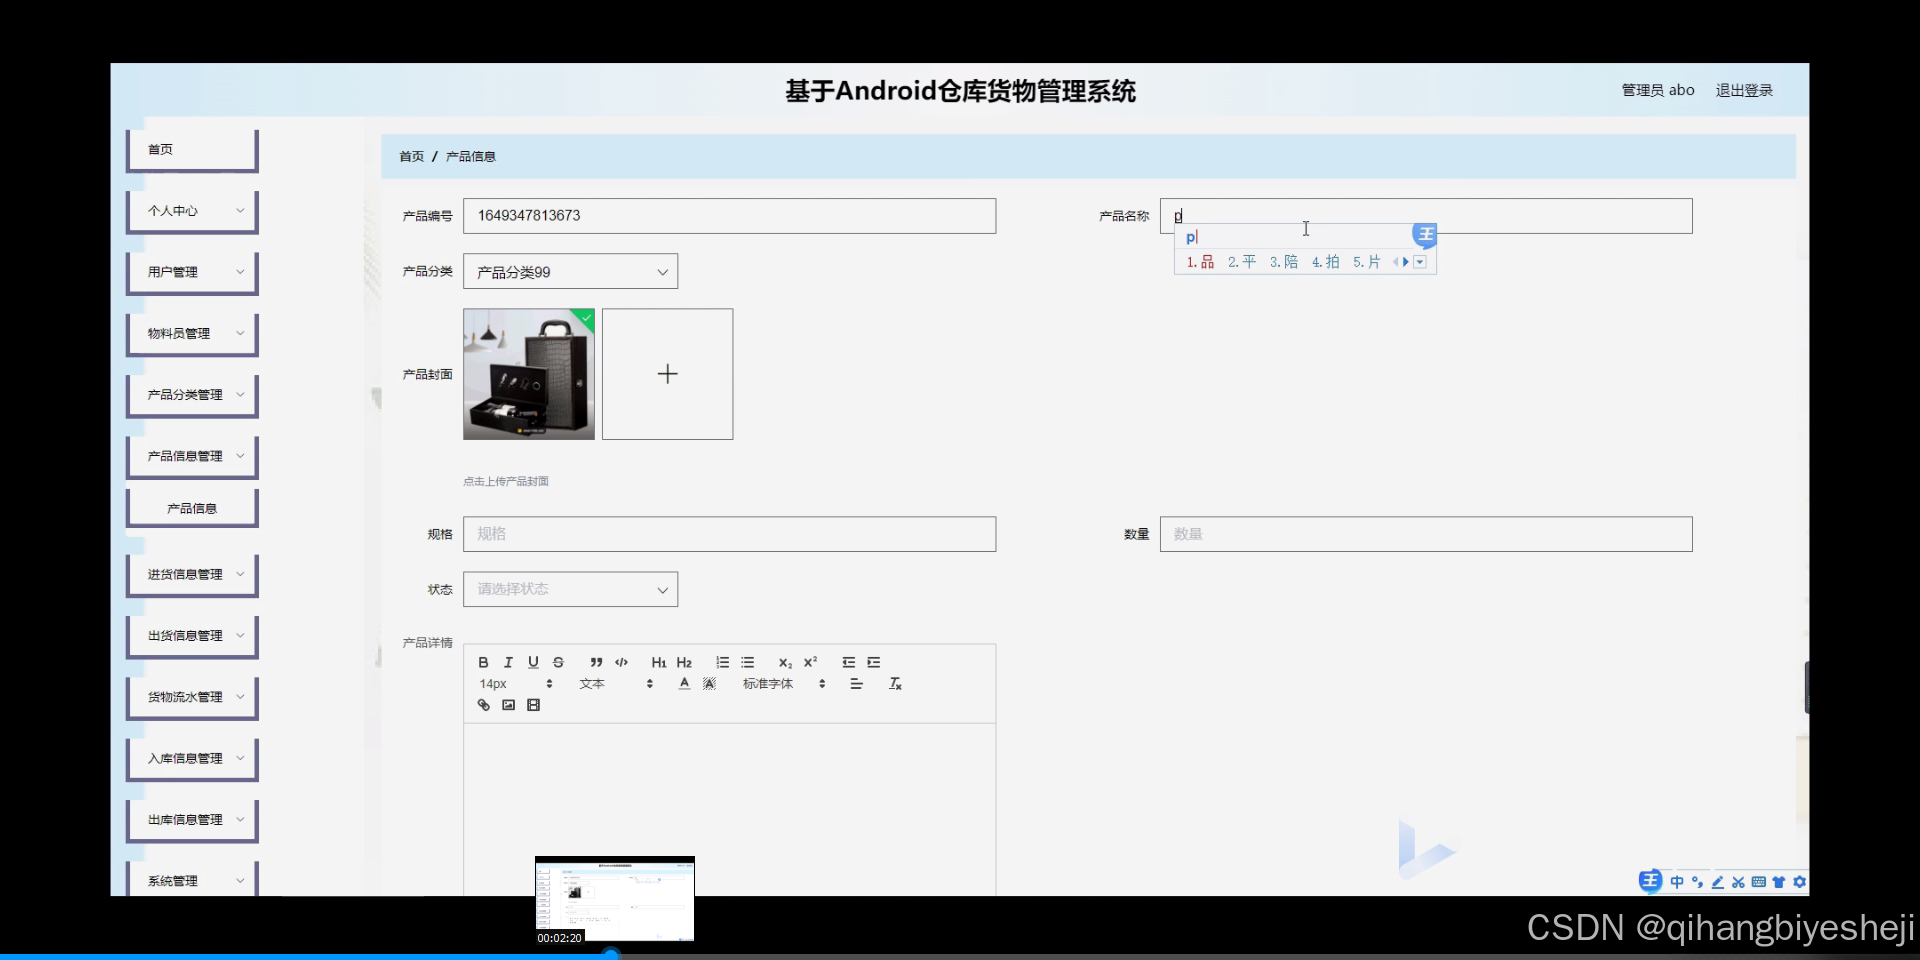Expand the 系统管理 sidebar section
Image resolution: width=1920 pixels, height=960 pixels.
click(x=191, y=880)
